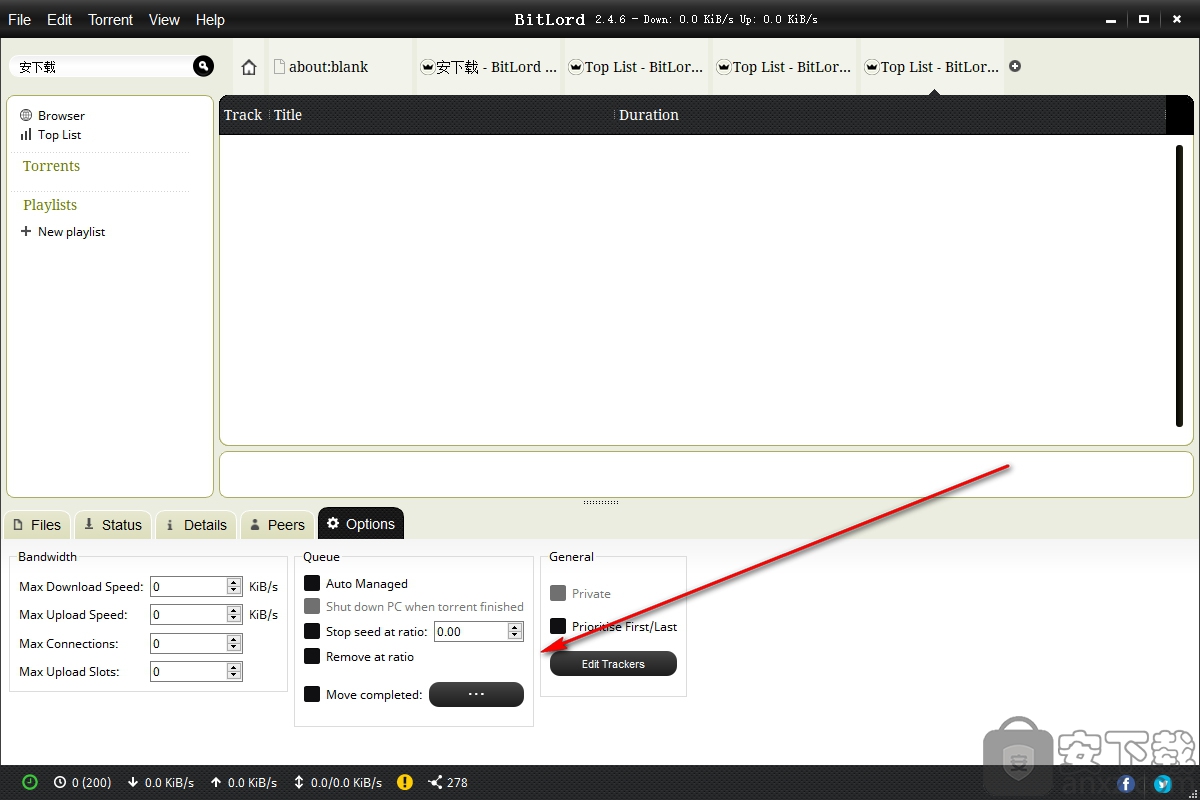Click the yellow warning icon in status bar
The image size is (1200, 800).
[x=404, y=782]
